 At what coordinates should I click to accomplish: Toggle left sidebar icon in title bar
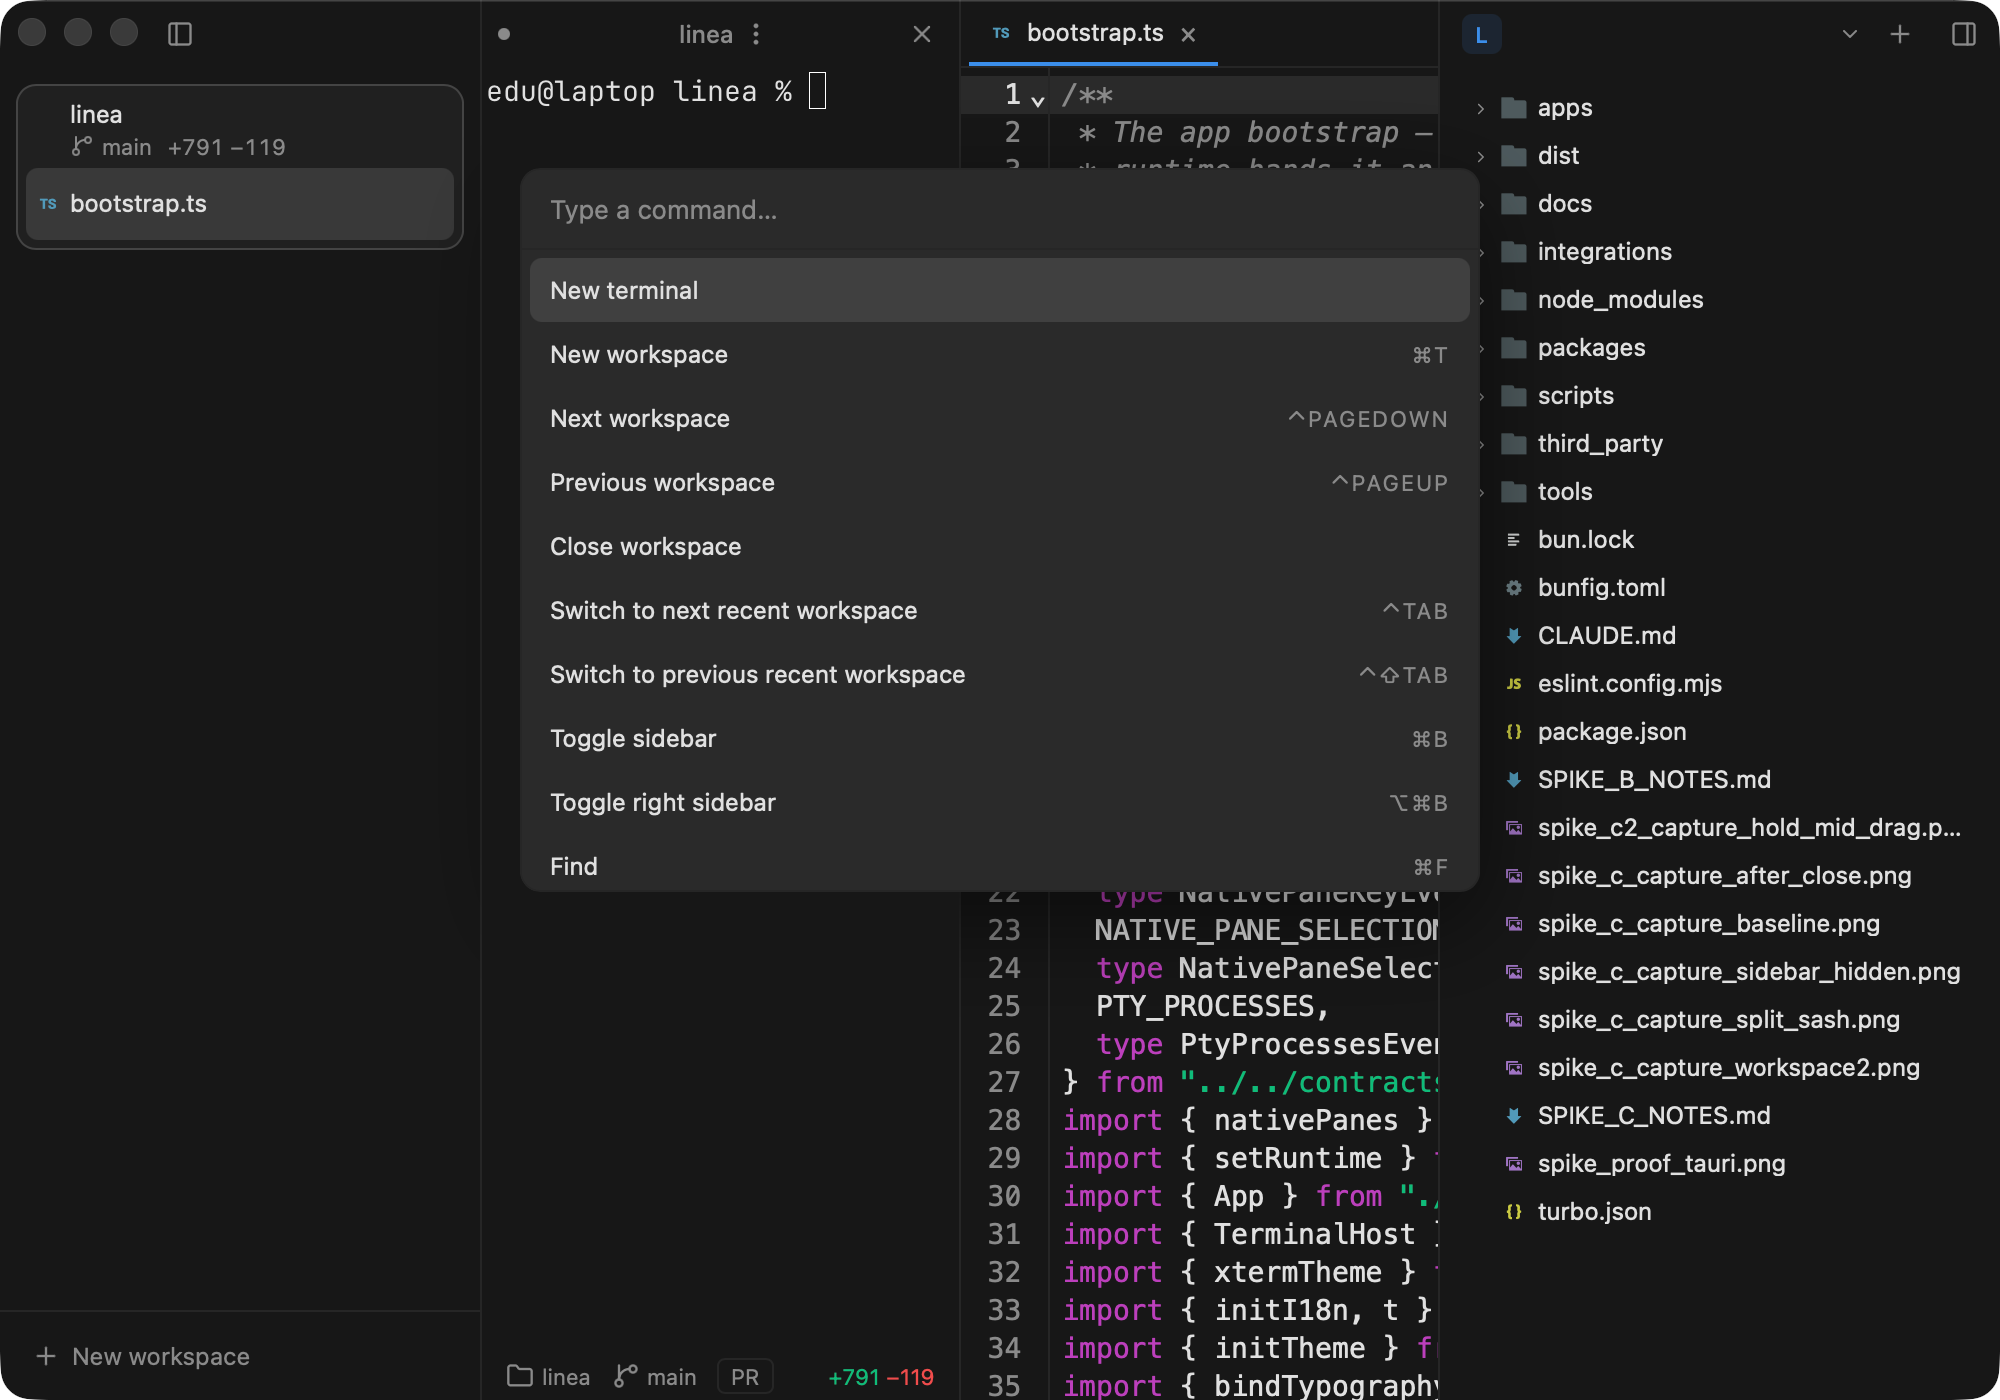coord(180,34)
